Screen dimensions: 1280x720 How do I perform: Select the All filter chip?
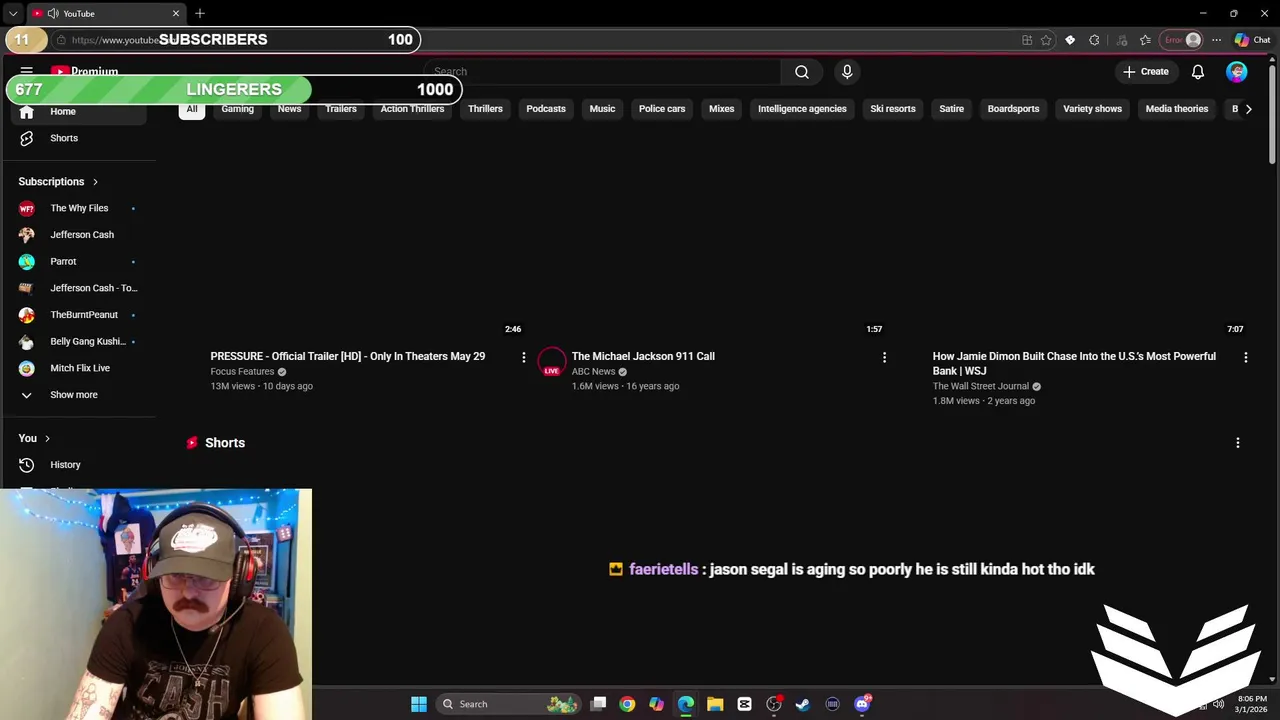click(x=192, y=109)
